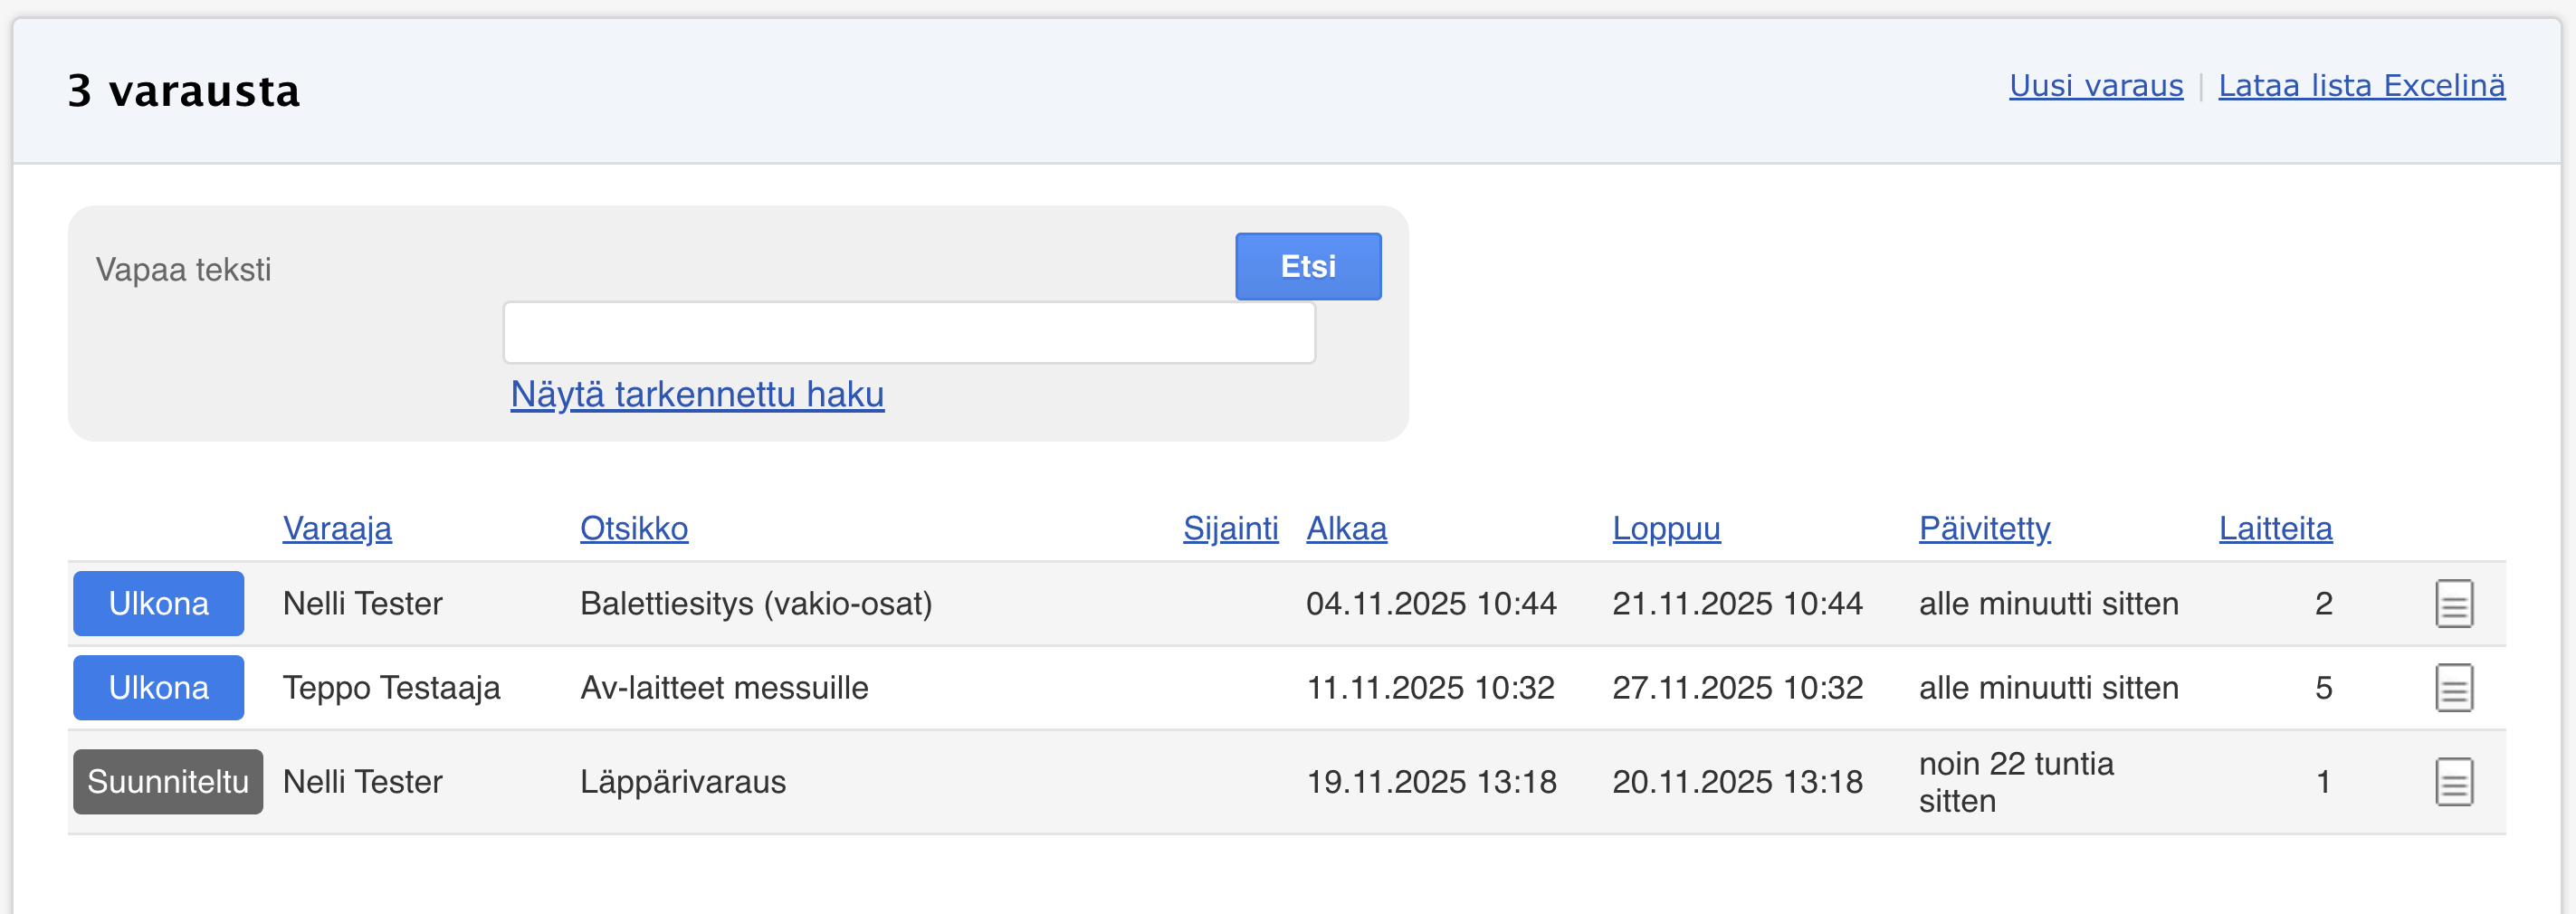Screen dimensions: 2576x914
Task: Open details icon for Läppärivaraus reservation
Action: pos(2453,782)
